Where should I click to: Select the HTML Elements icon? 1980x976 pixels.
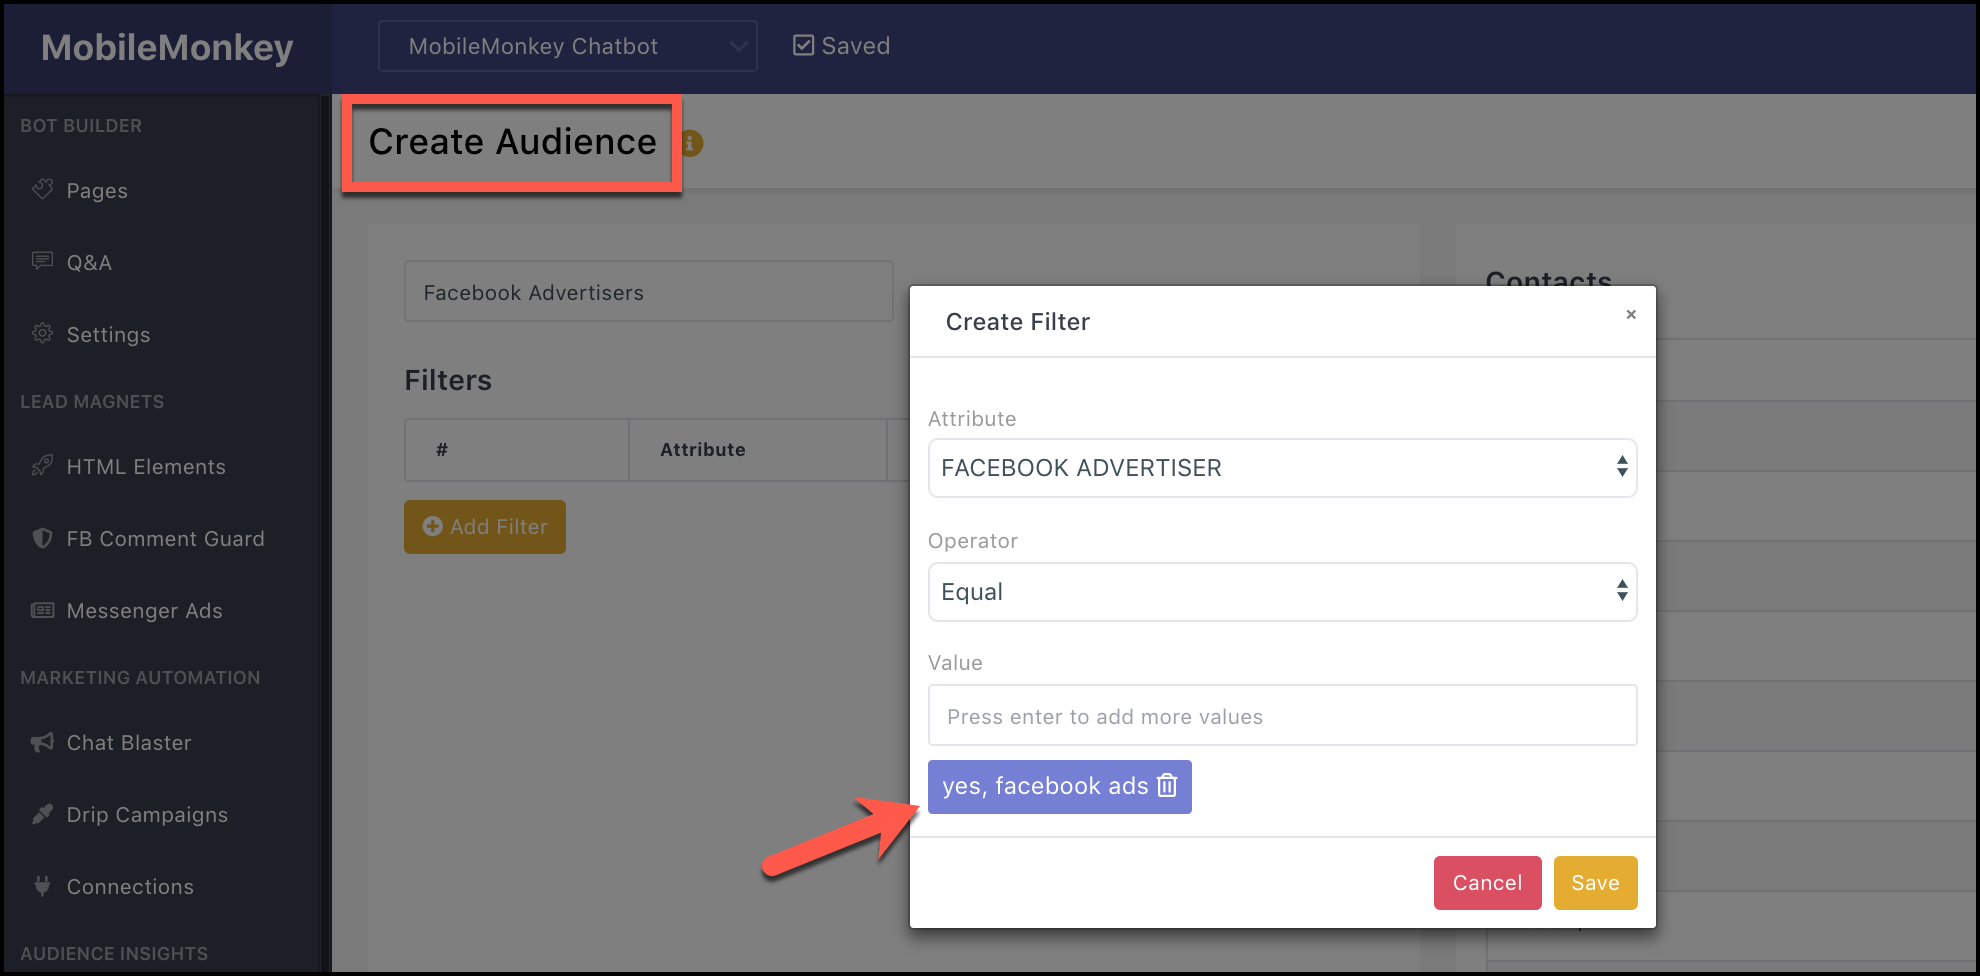pos(42,466)
